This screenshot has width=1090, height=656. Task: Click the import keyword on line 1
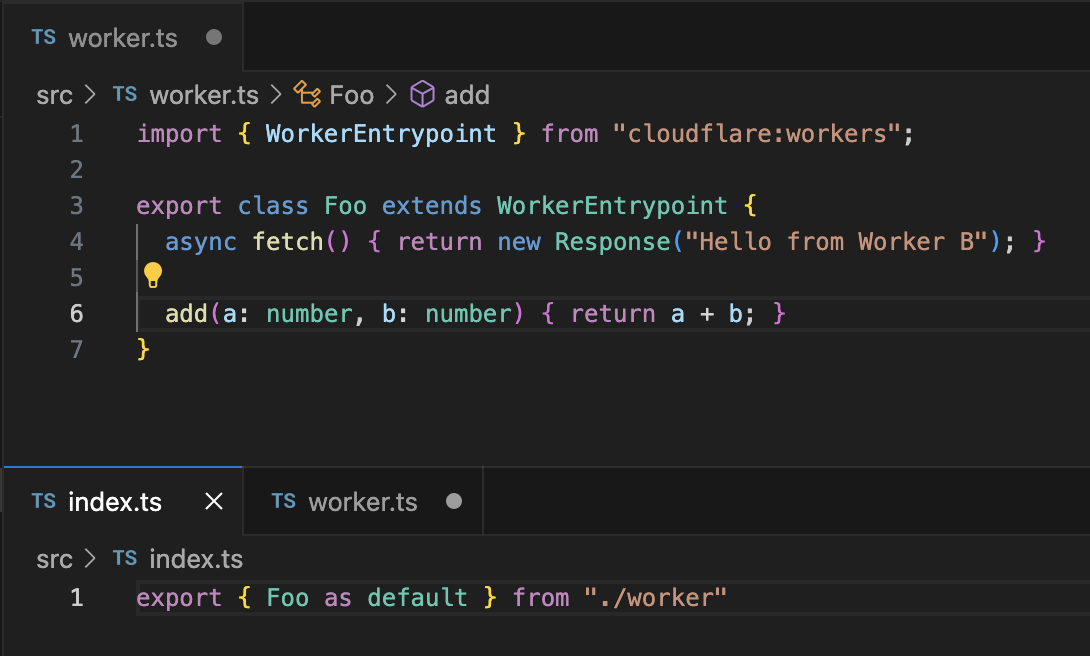click(x=179, y=133)
